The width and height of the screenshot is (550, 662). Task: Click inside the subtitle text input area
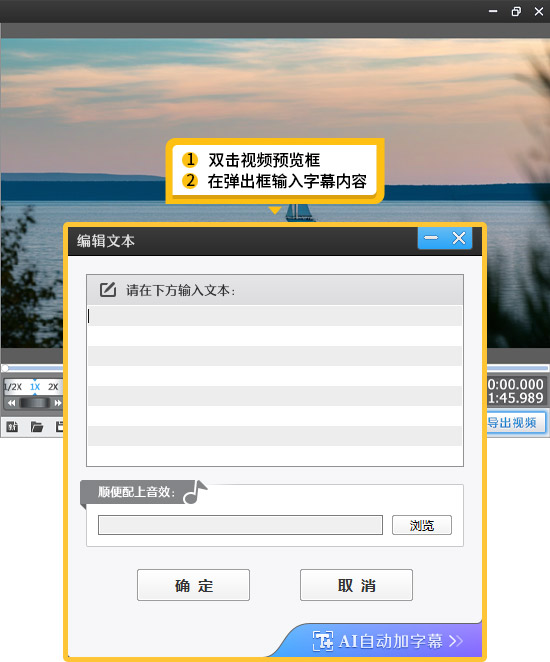(275, 385)
